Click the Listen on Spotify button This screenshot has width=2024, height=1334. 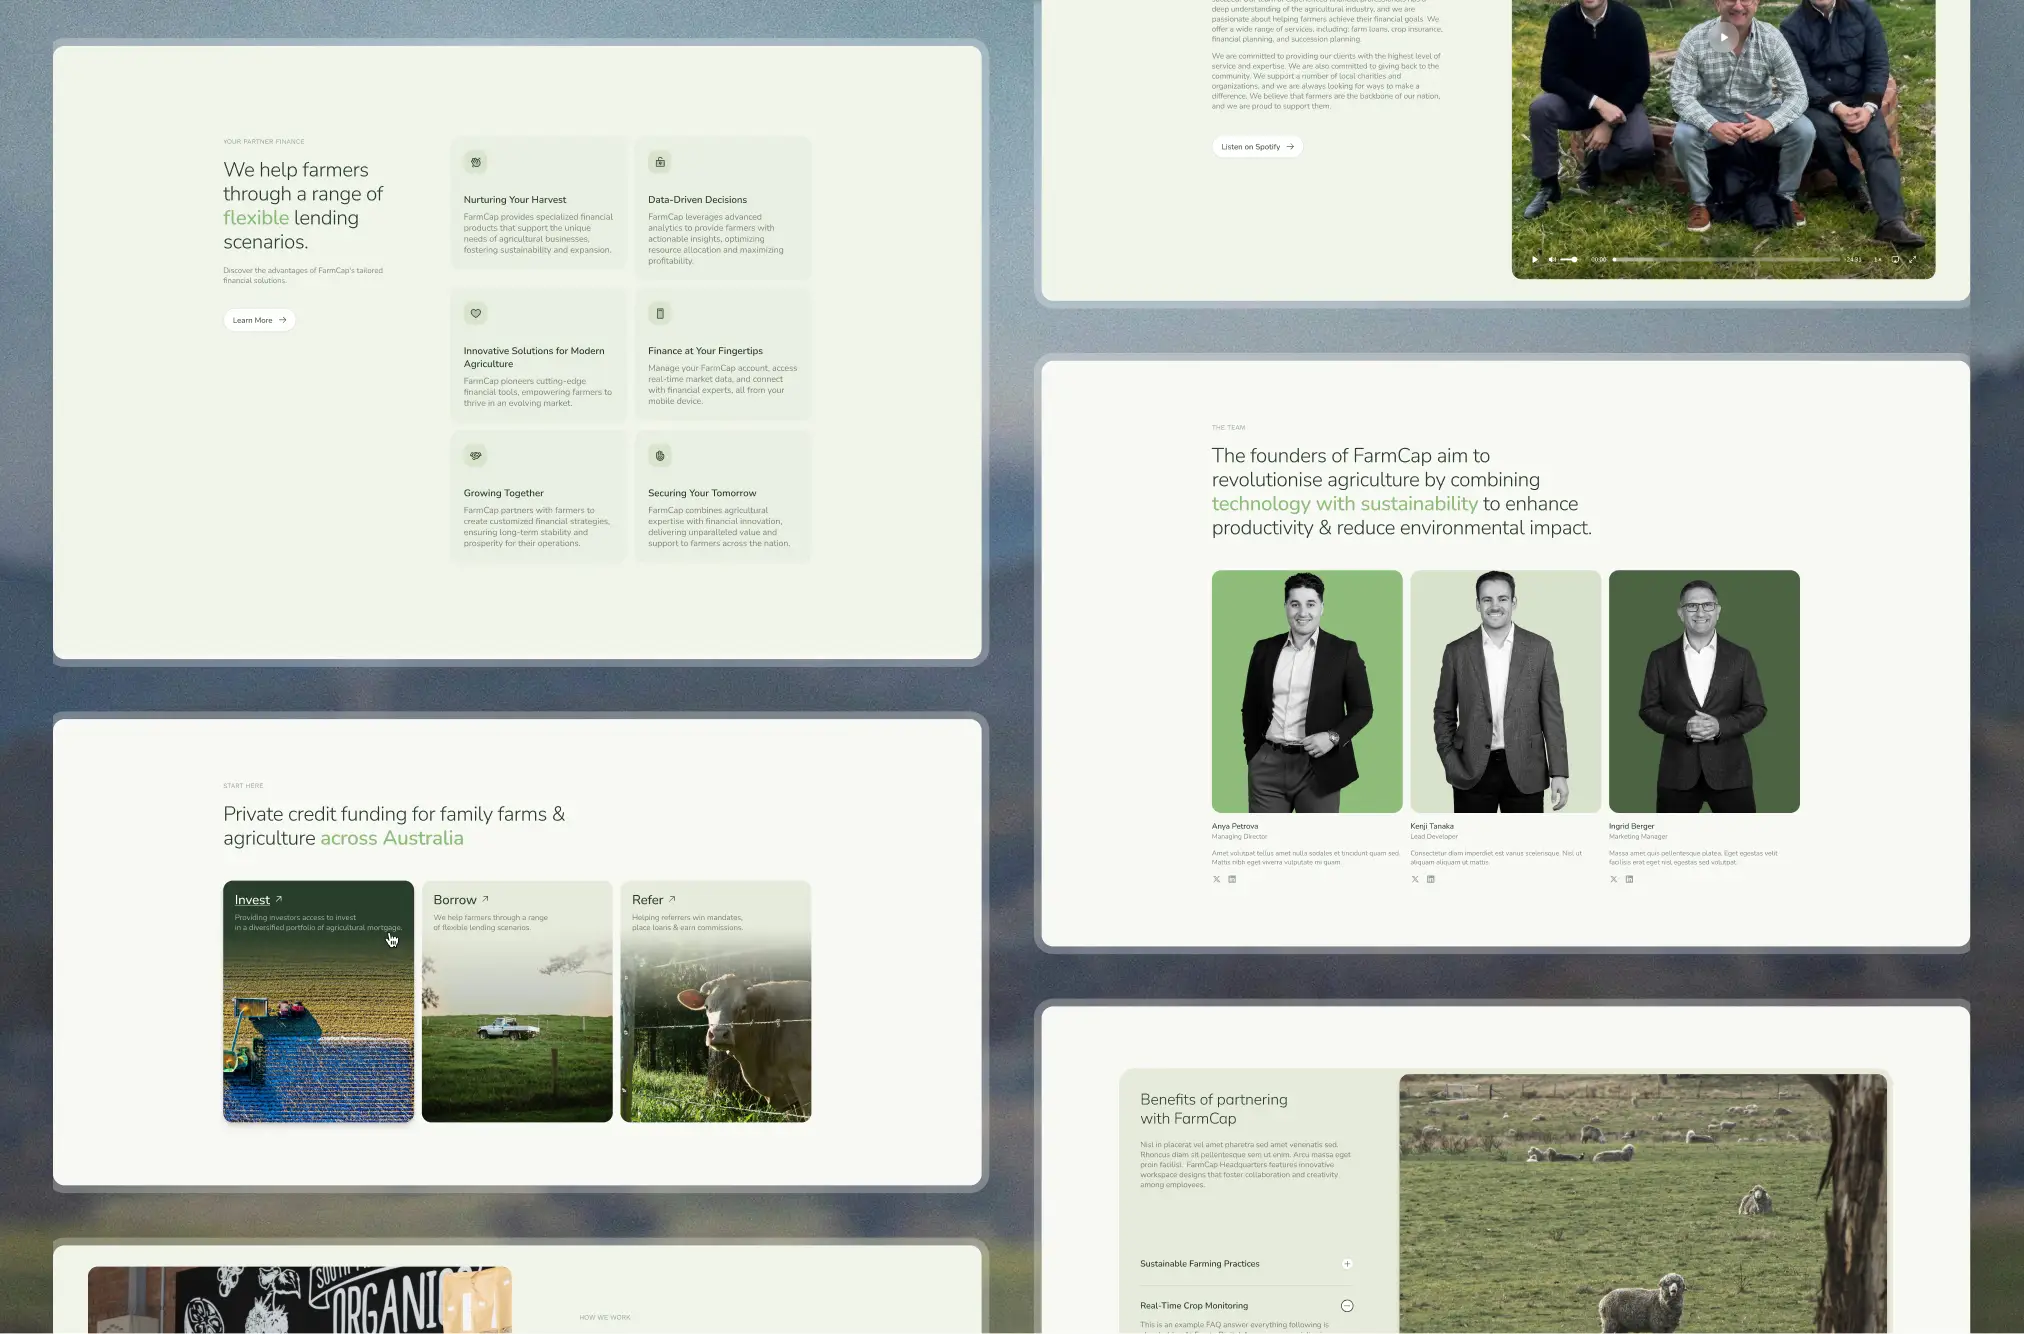[x=1257, y=147]
